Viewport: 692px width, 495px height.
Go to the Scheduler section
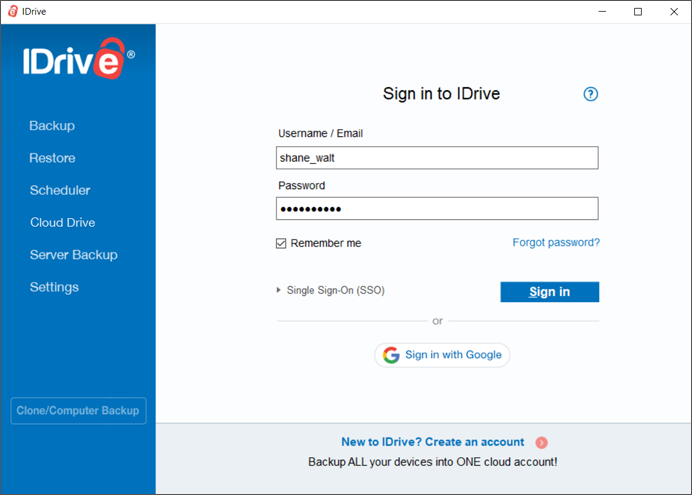[60, 190]
